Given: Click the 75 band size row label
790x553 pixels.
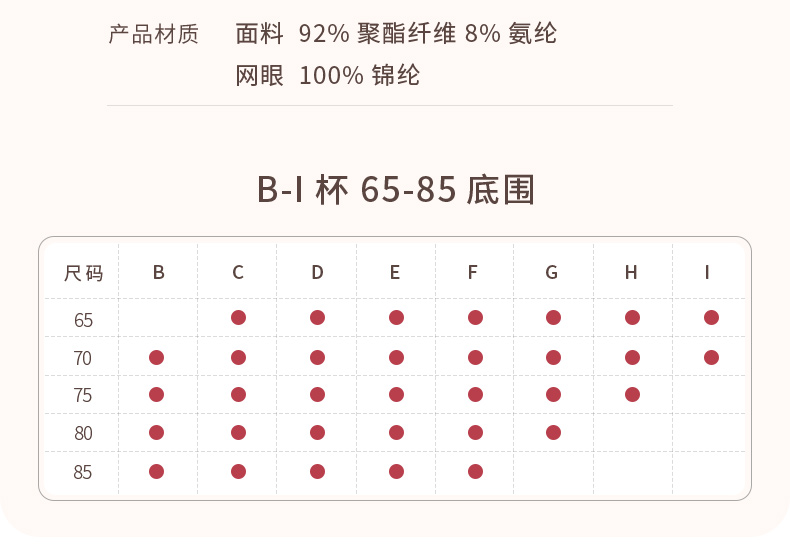Looking at the screenshot, I should click(x=83, y=396).
